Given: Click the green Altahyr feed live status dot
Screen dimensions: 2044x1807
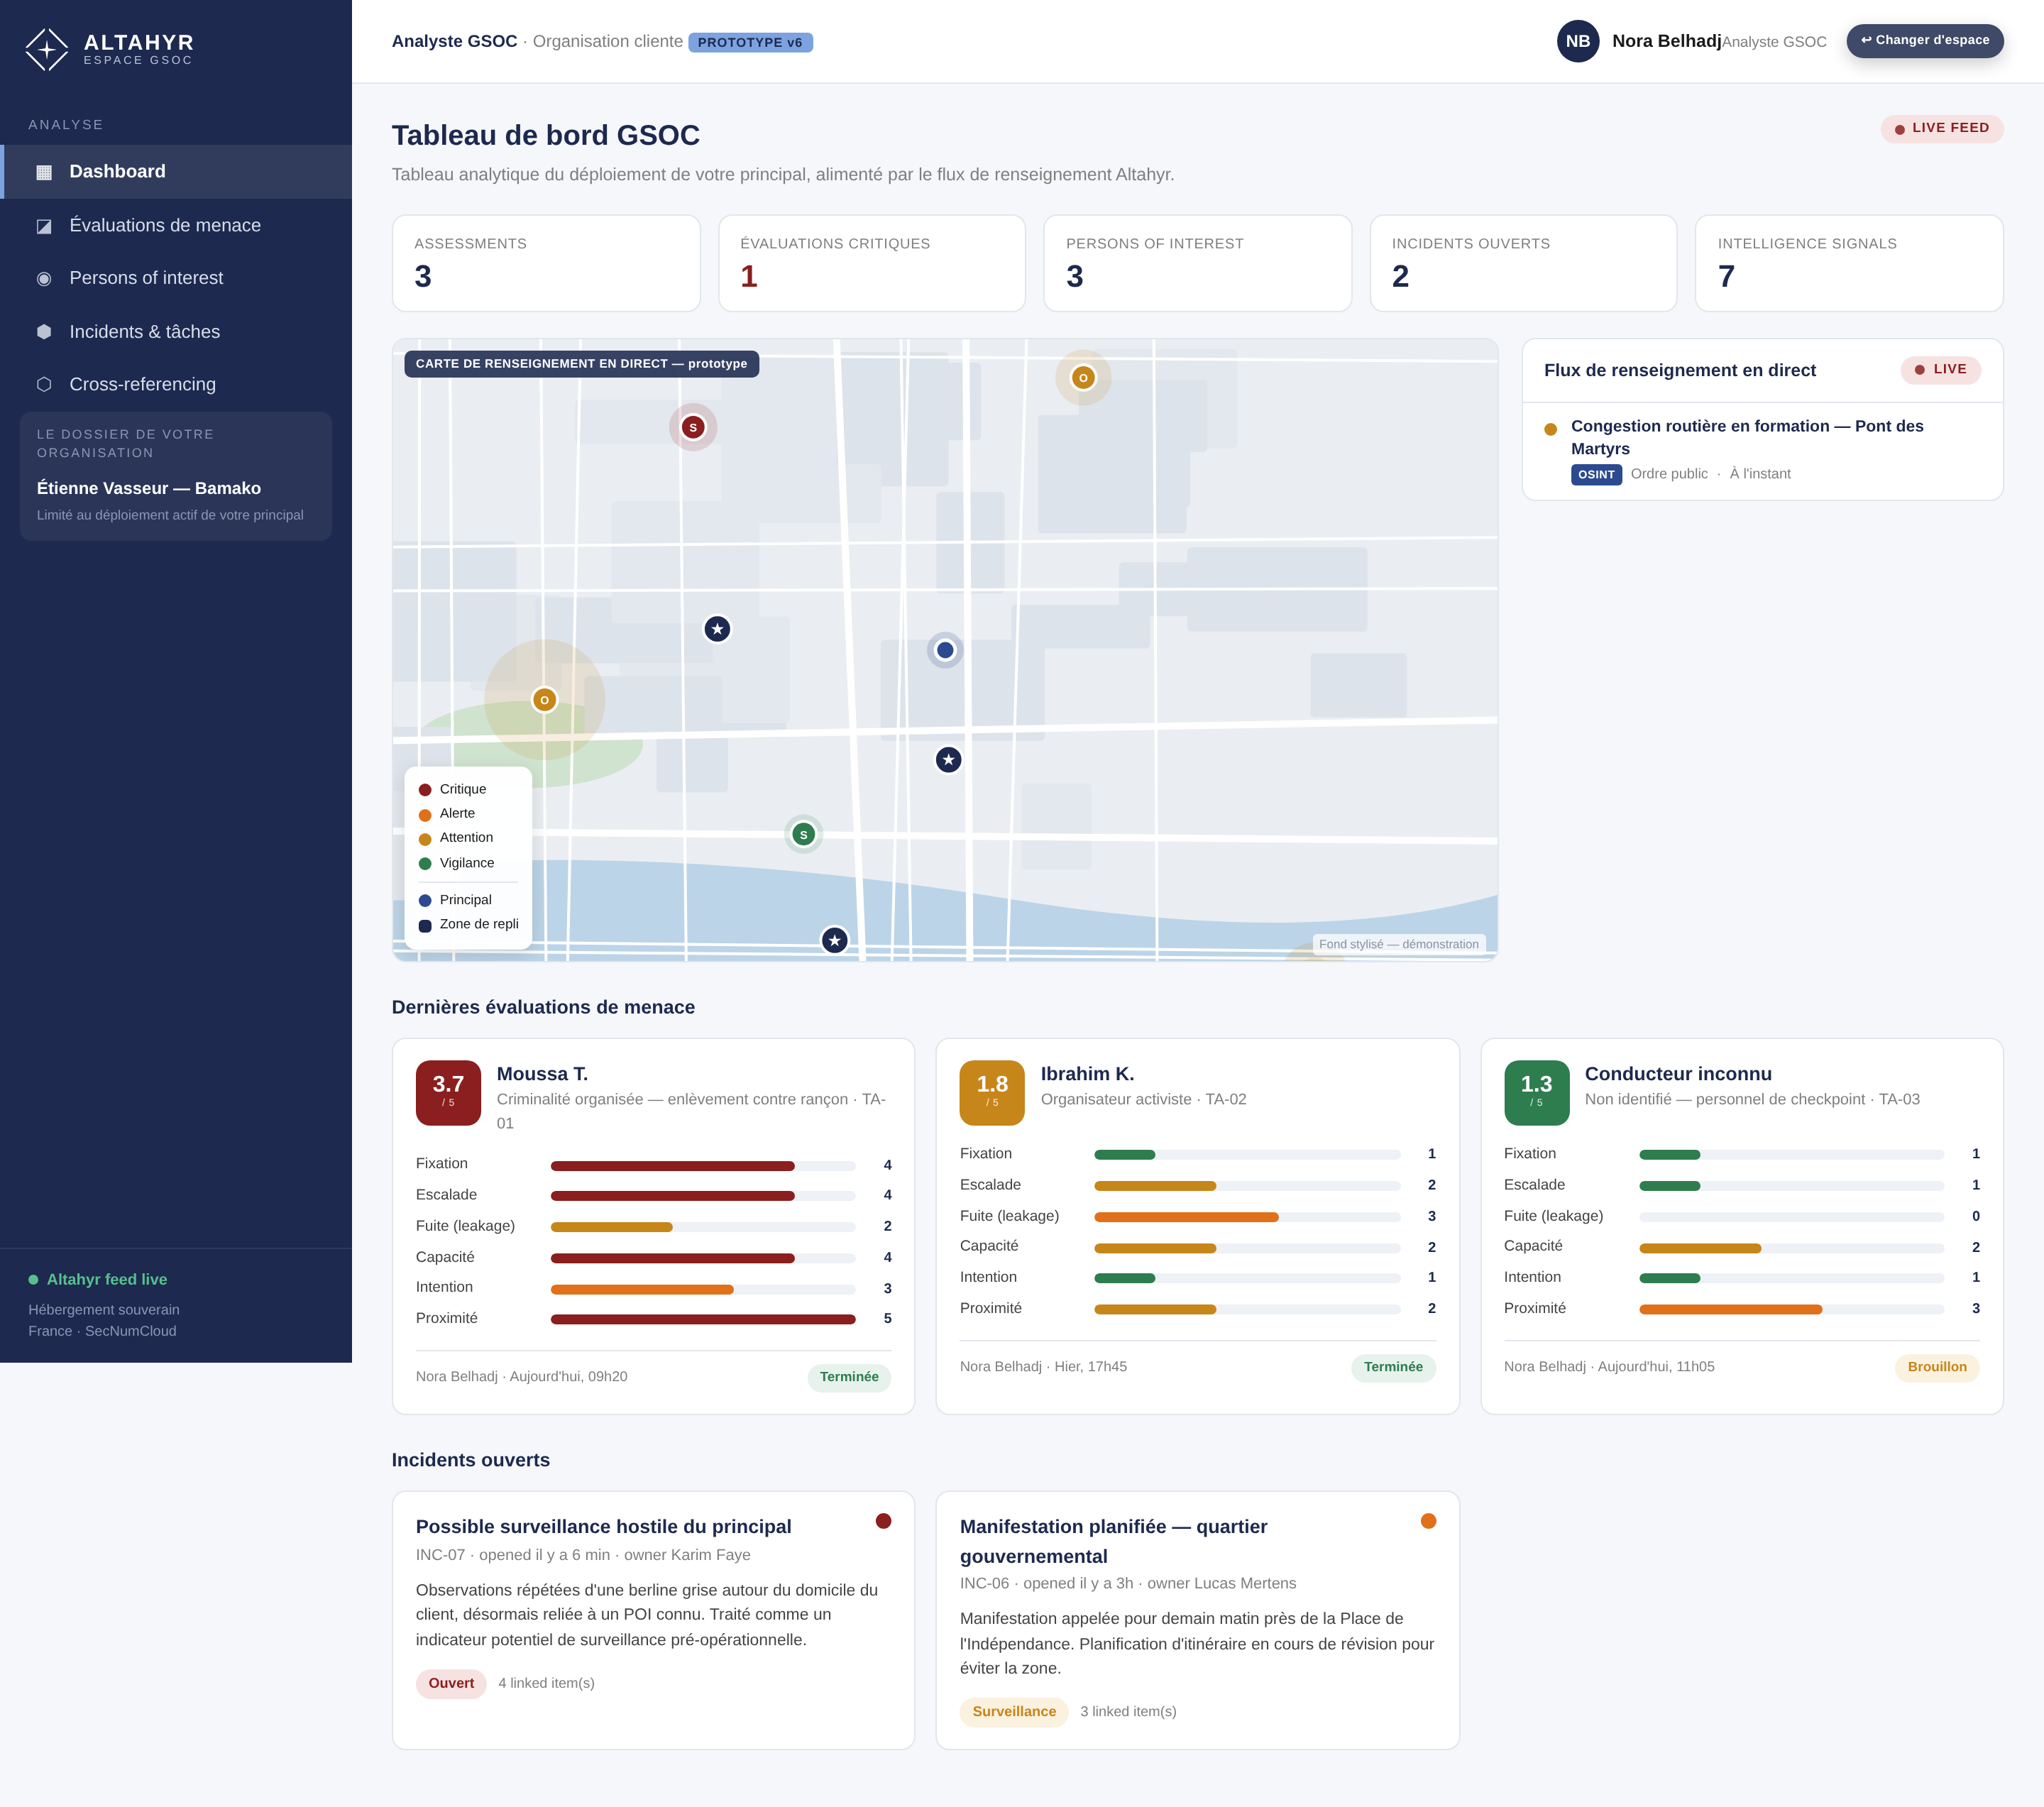Looking at the screenshot, I should coord(33,1280).
